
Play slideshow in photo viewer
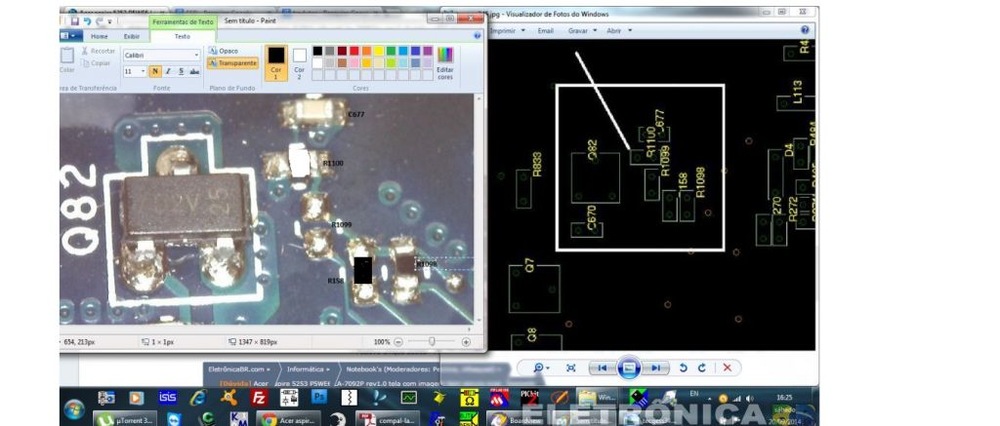pyautogui.click(x=629, y=368)
